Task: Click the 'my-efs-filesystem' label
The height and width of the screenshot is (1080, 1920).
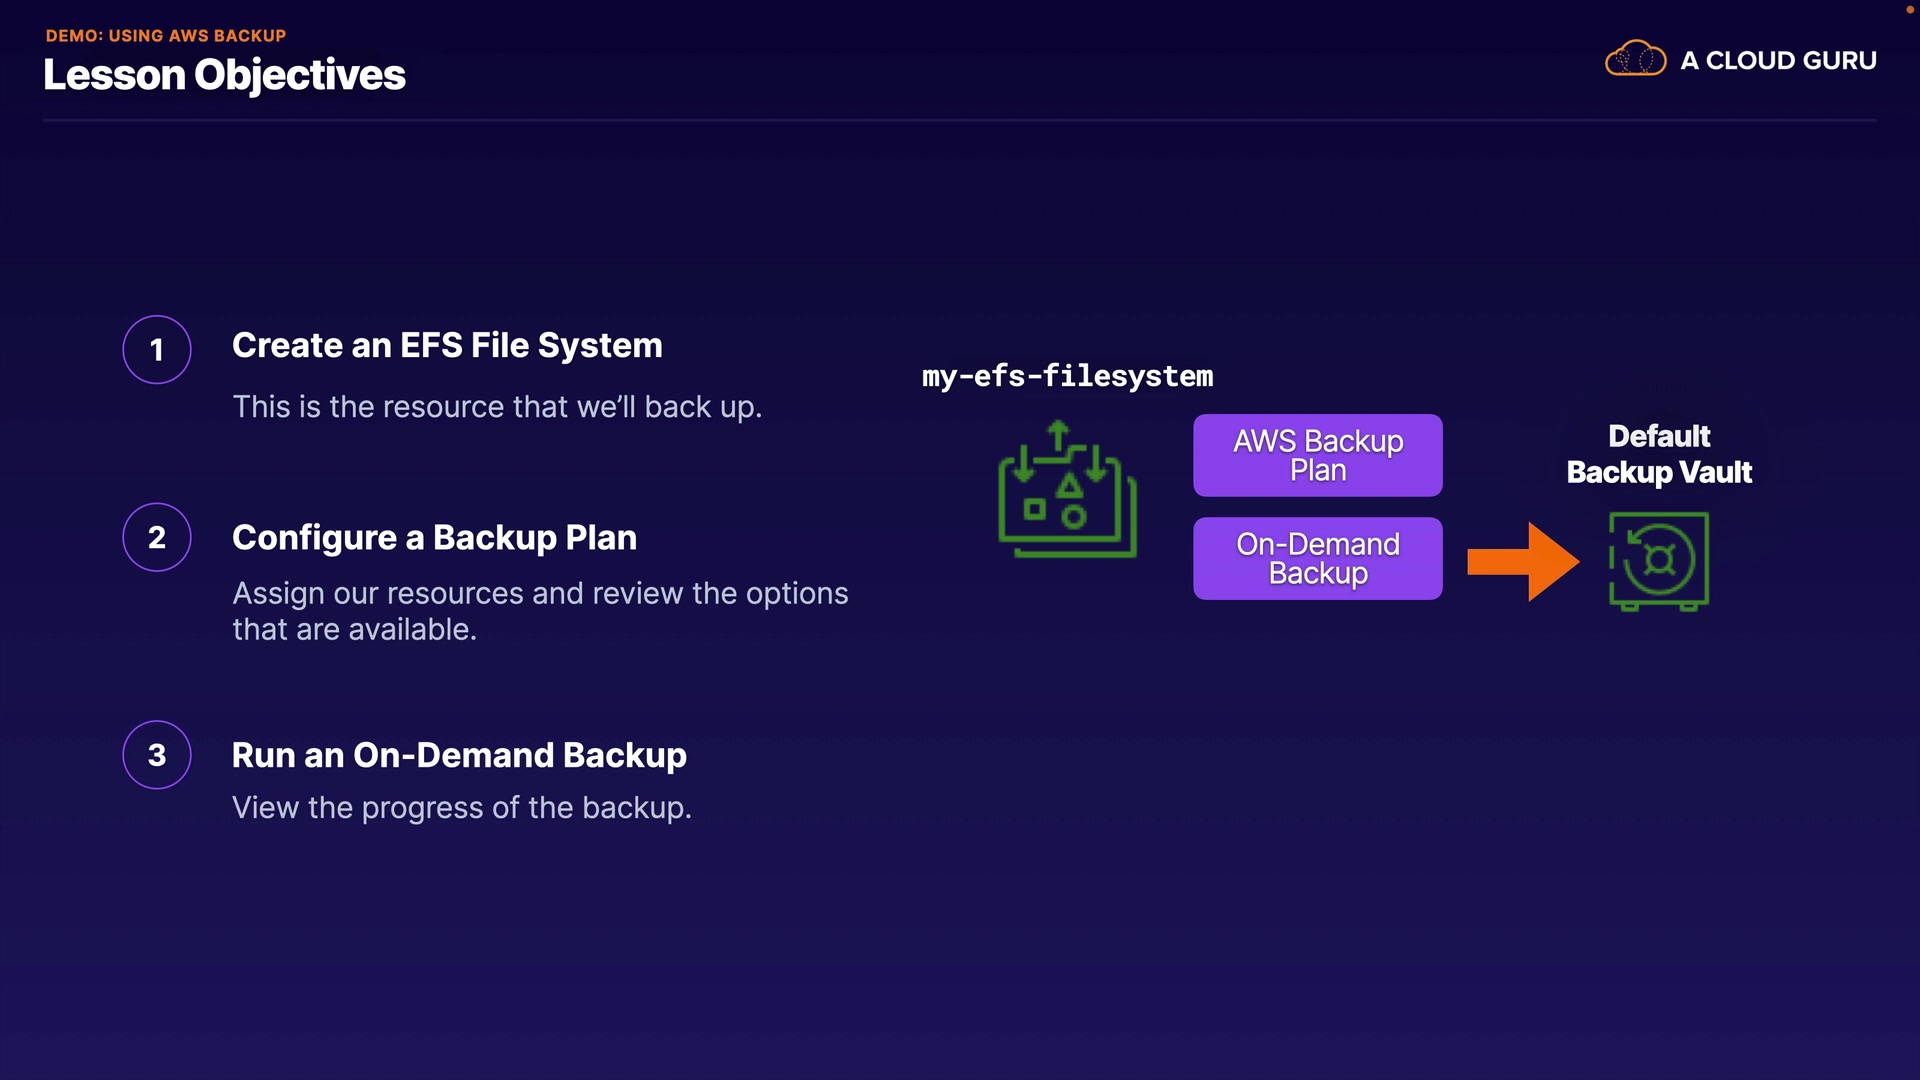Action: click(1067, 376)
